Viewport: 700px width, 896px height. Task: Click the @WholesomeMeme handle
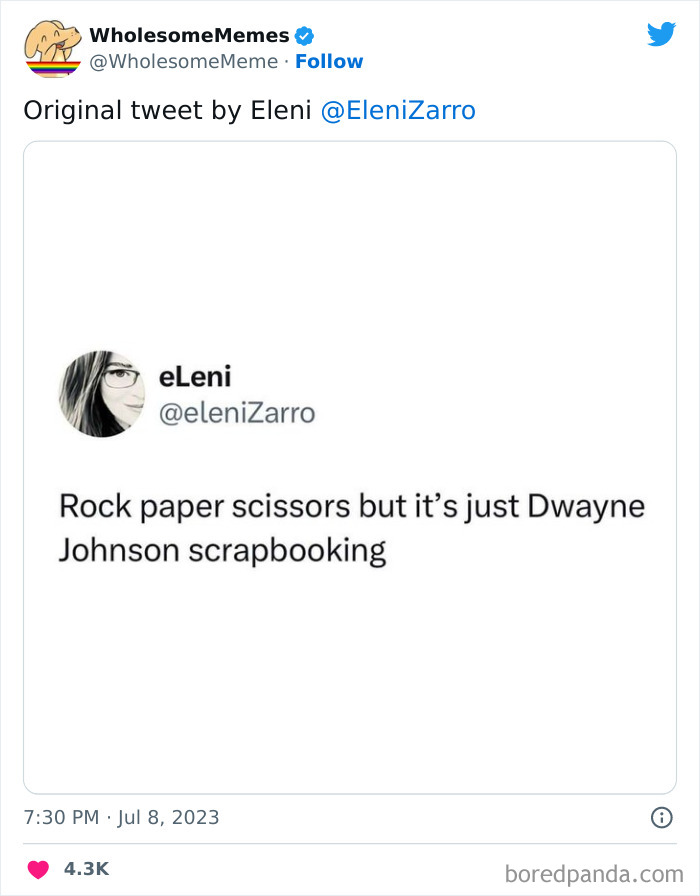(x=184, y=62)
